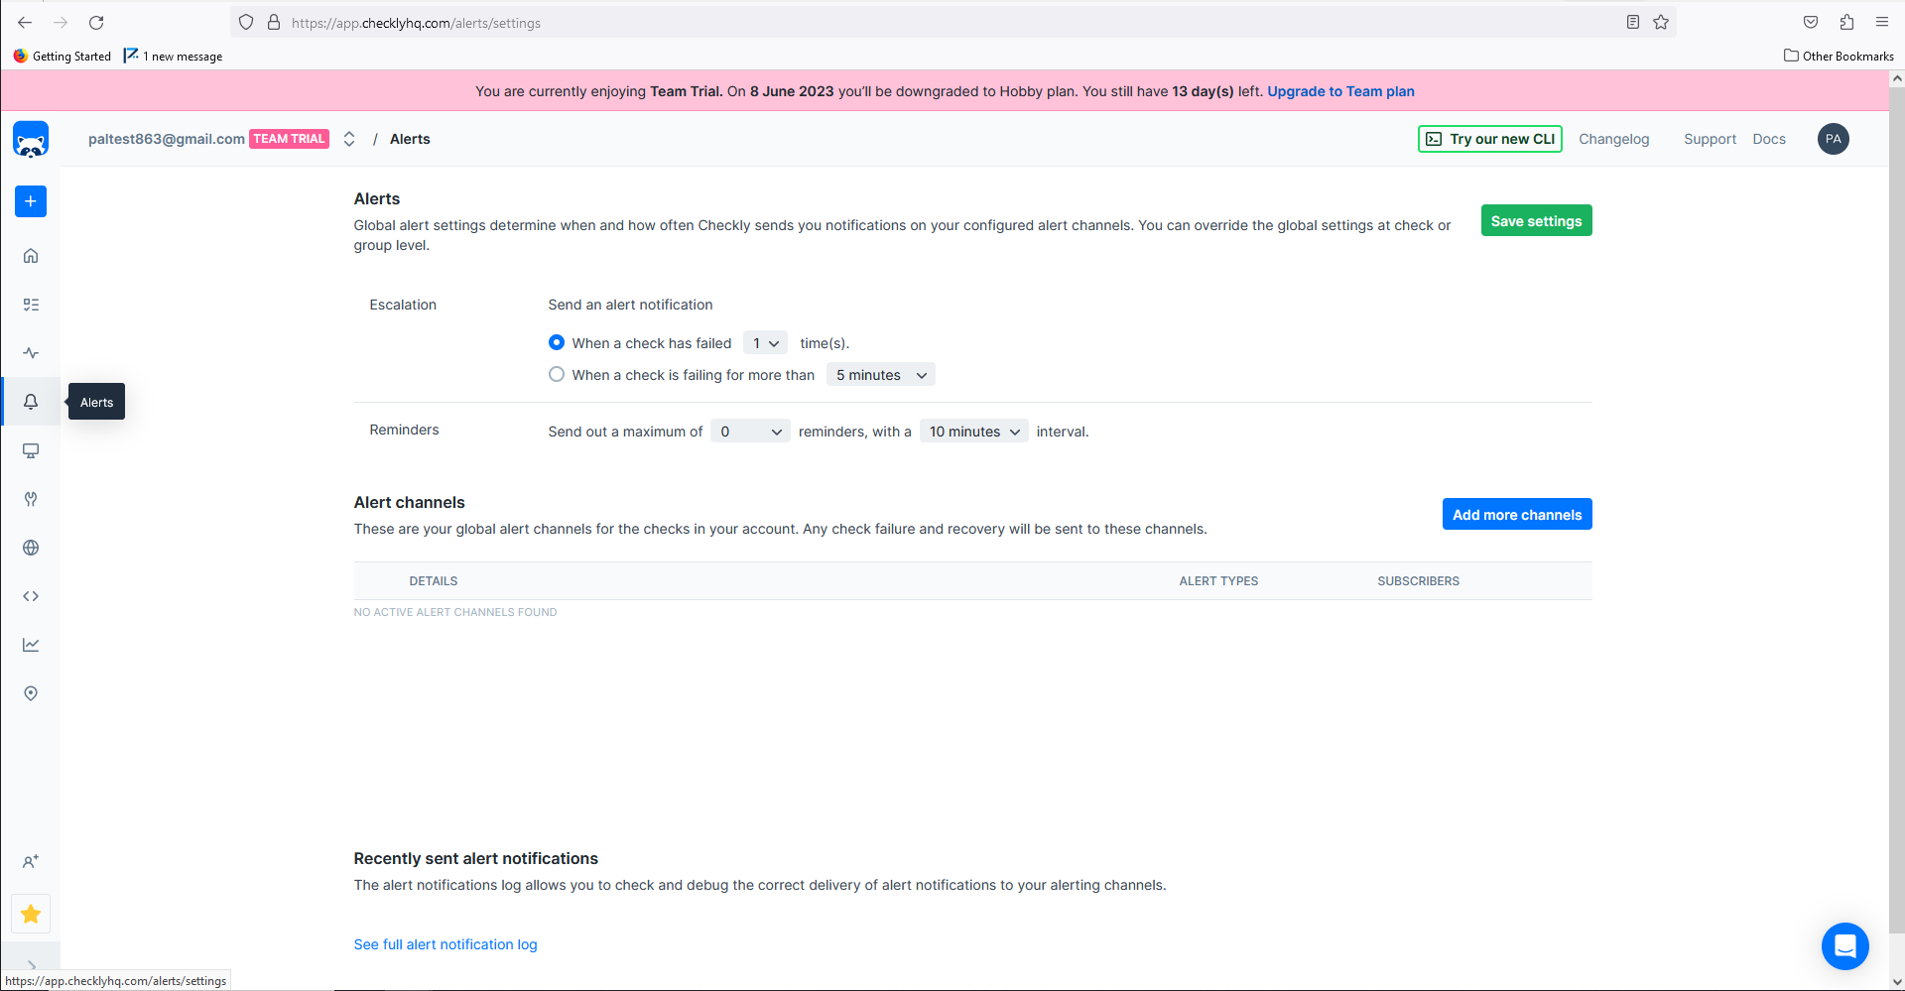Viewport: 1905px width, 991px height.
Task: Open the code snippets brackets icon
Action: click(x=31, y=596)
